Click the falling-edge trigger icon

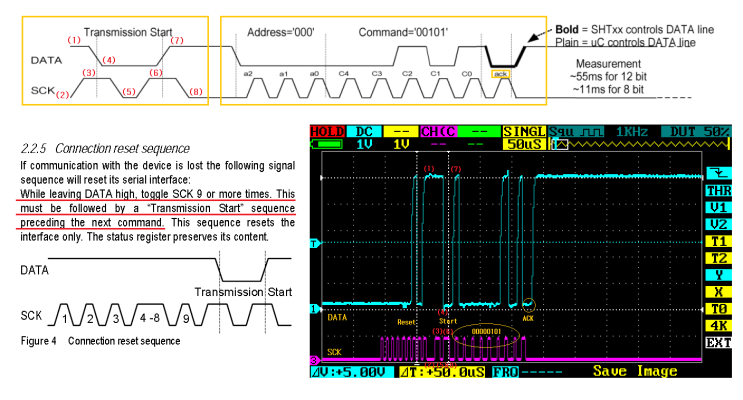719,173
